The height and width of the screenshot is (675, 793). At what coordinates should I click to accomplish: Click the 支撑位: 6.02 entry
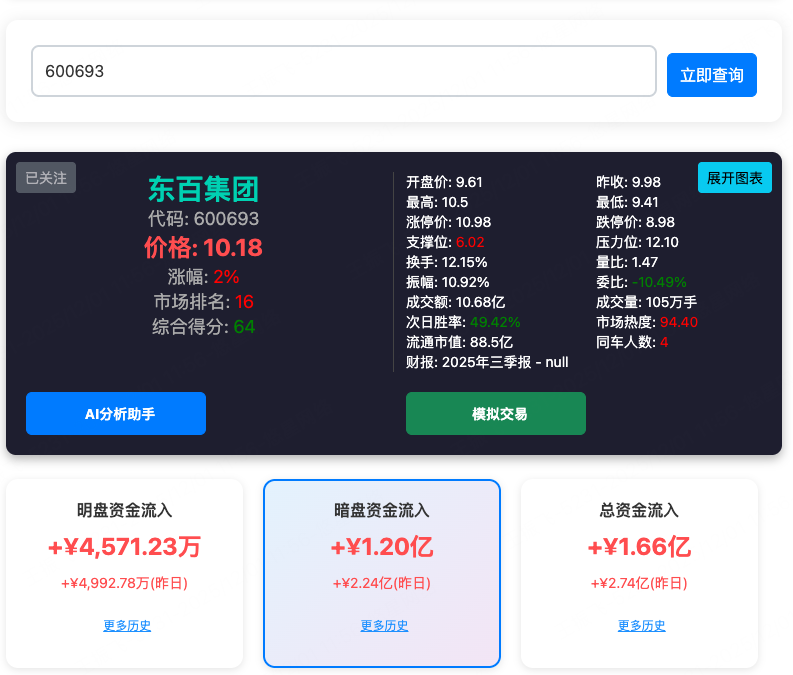pyautogui.click(x=445, y=242)
